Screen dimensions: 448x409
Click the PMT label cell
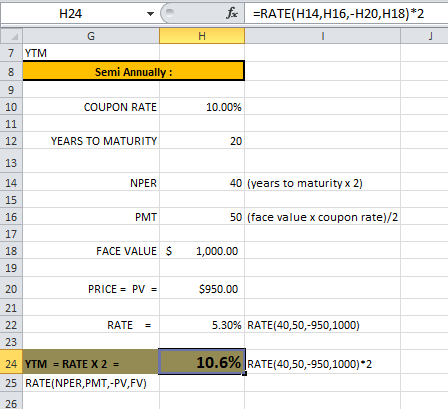91,217
